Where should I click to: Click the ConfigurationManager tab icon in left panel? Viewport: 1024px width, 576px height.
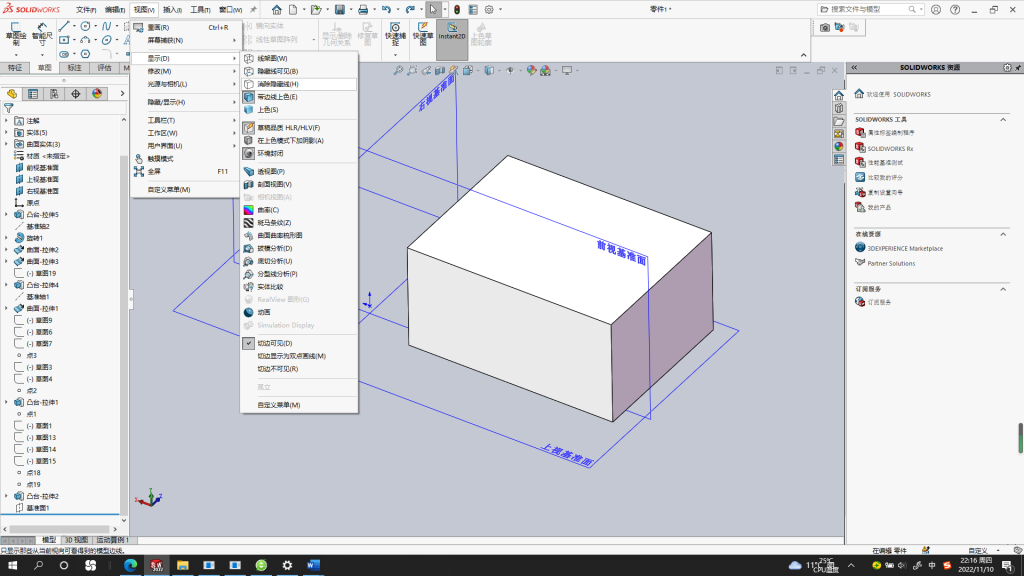coord(54,94)
